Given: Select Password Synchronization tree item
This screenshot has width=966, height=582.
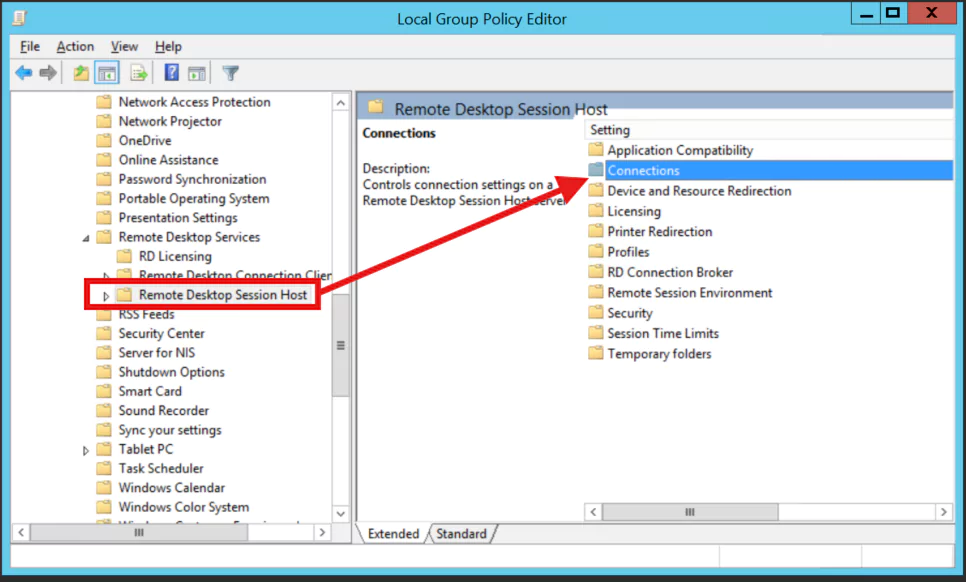Looking at the screenshot, I should point(192,179).
